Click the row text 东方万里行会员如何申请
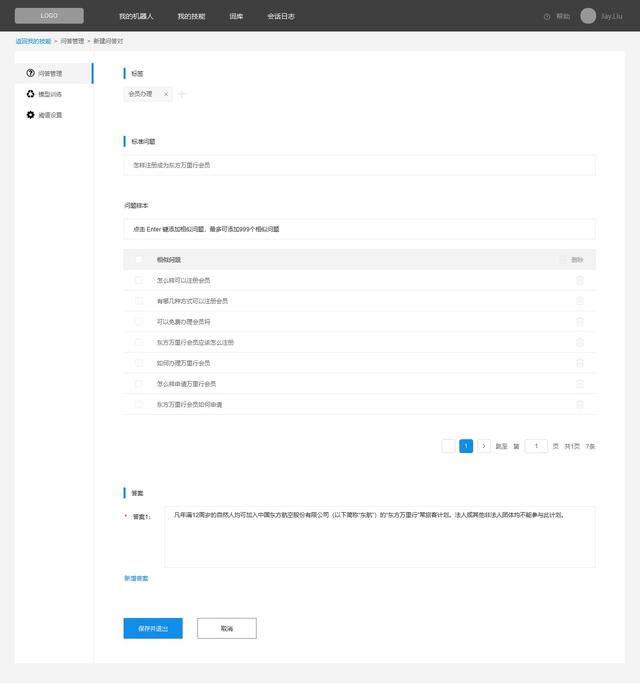The width and height of the screenshot is (640, 683). (x=190, y=404)
